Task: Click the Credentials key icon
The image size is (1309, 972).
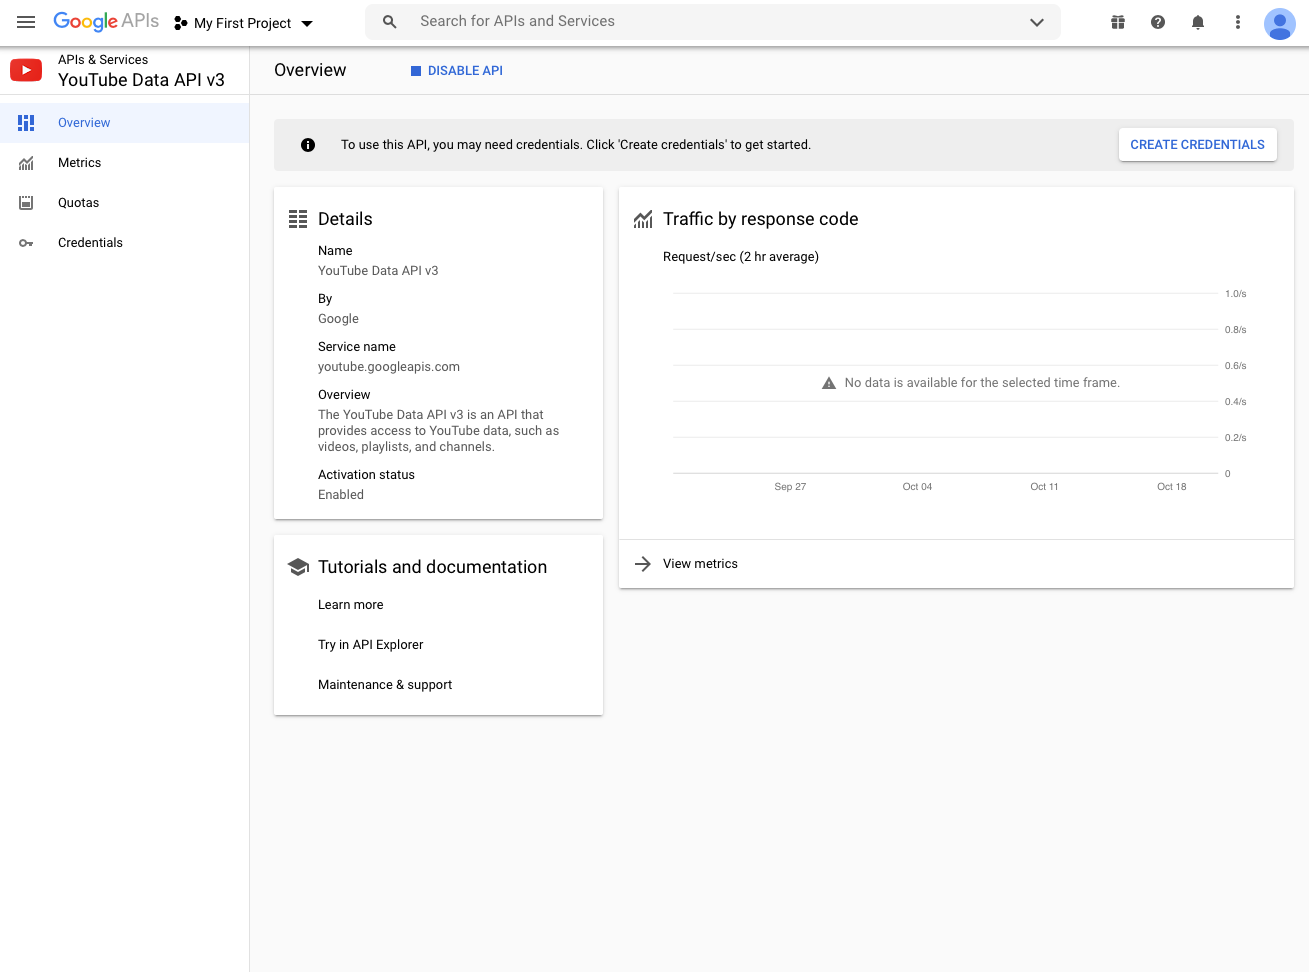Action: coord(26,243)
